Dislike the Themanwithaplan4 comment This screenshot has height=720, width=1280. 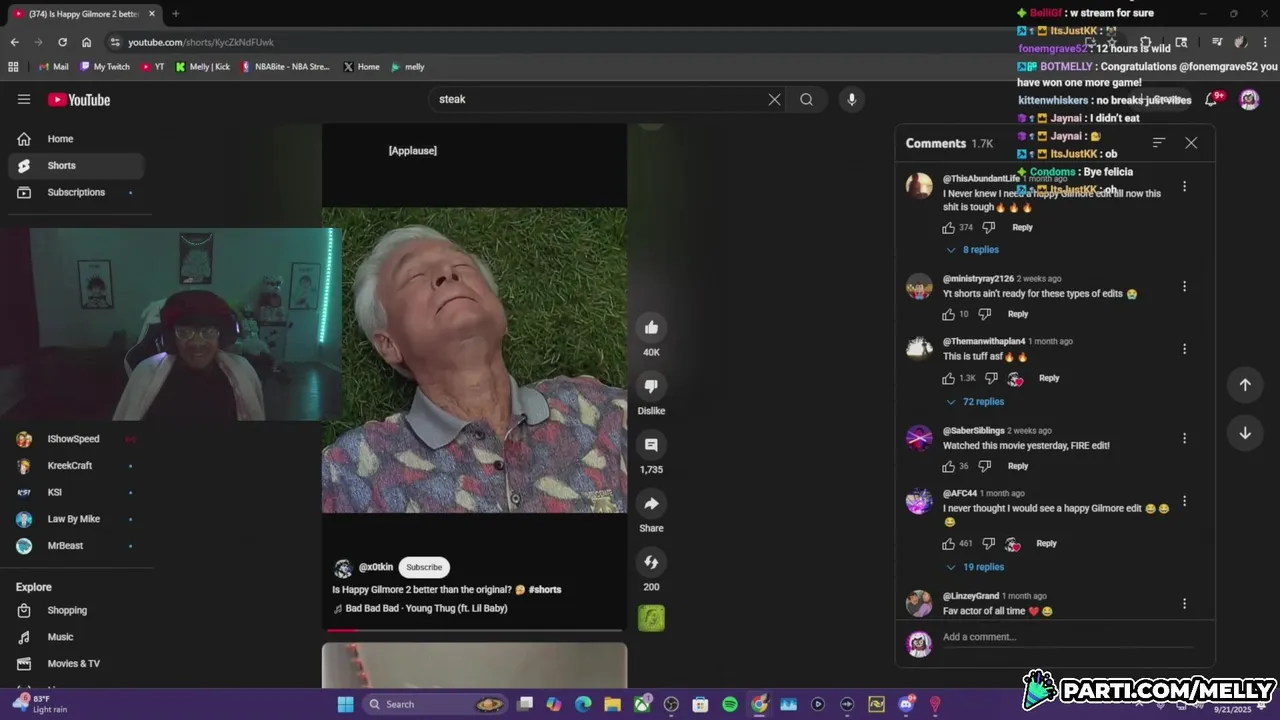991,378
